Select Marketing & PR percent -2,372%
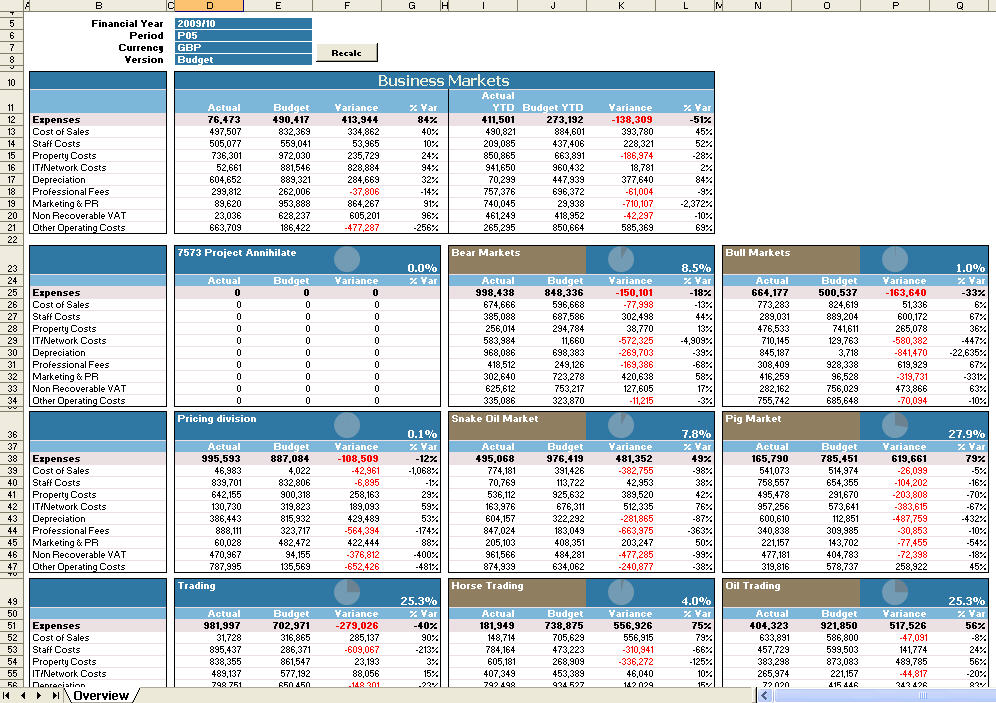The width and height of the screenshot is (996, 703). 696,204
